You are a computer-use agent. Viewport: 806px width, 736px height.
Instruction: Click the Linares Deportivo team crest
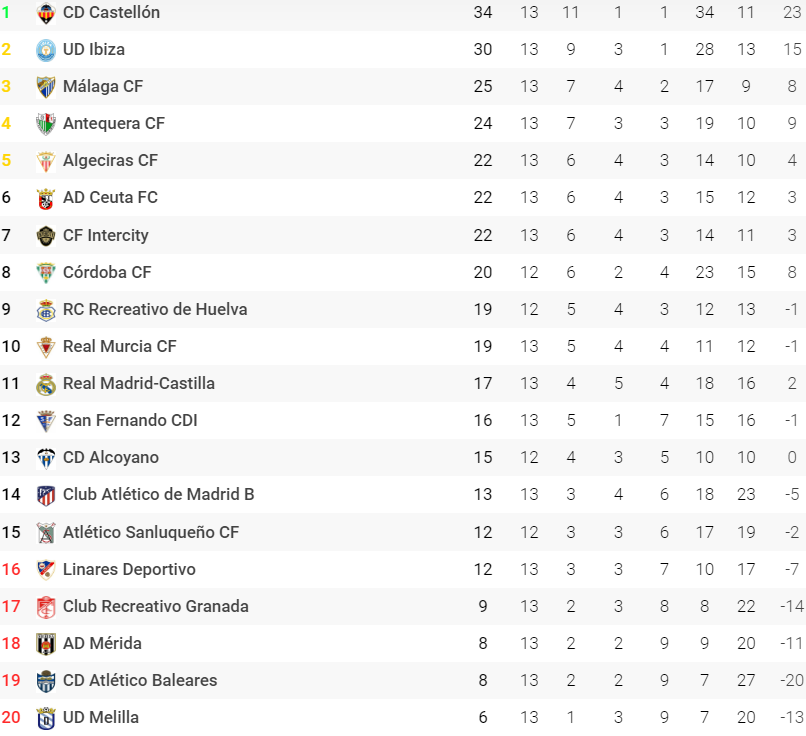coord(46,570)
